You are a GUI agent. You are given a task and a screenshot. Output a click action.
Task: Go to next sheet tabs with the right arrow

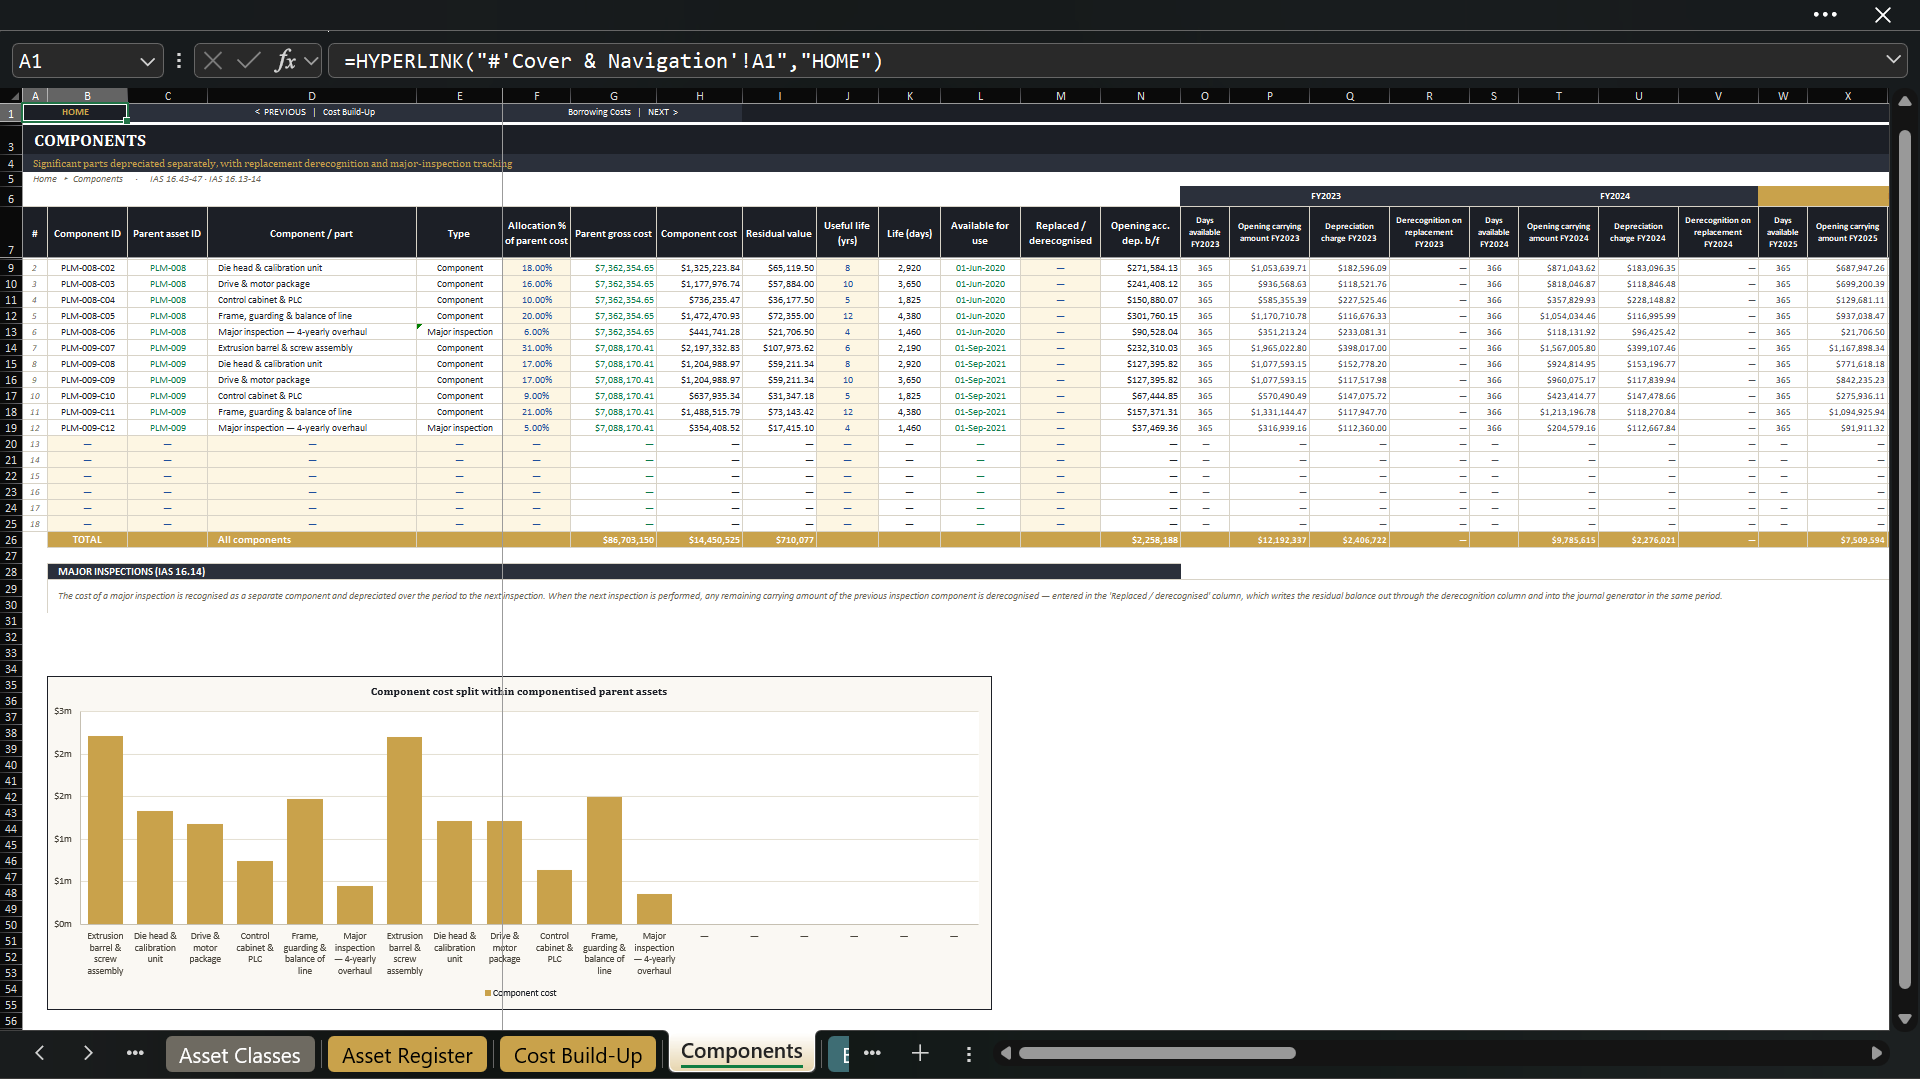coord(88,1053)
